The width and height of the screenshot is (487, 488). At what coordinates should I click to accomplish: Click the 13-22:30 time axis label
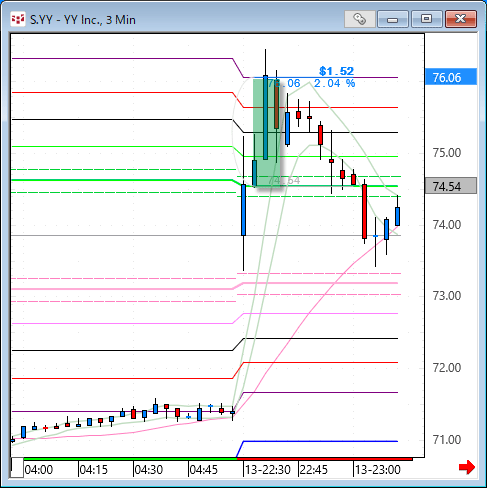click(268, 470)
